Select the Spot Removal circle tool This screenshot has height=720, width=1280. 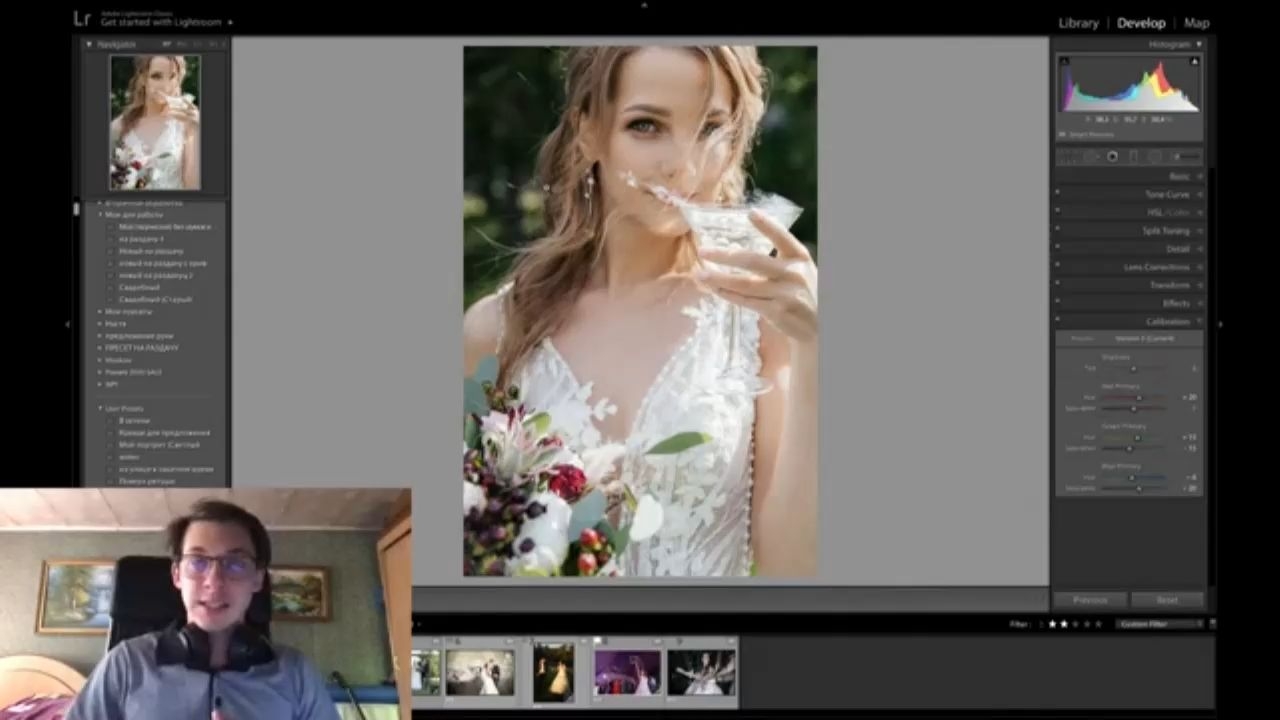pos(1090,157)
